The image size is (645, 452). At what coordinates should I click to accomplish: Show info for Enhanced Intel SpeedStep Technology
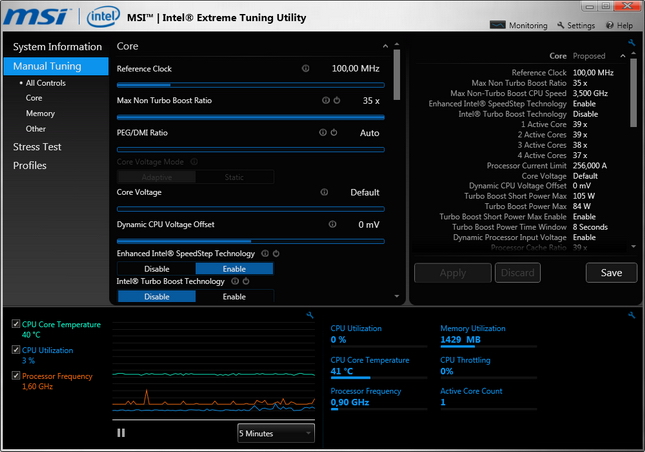click(265, 253)
